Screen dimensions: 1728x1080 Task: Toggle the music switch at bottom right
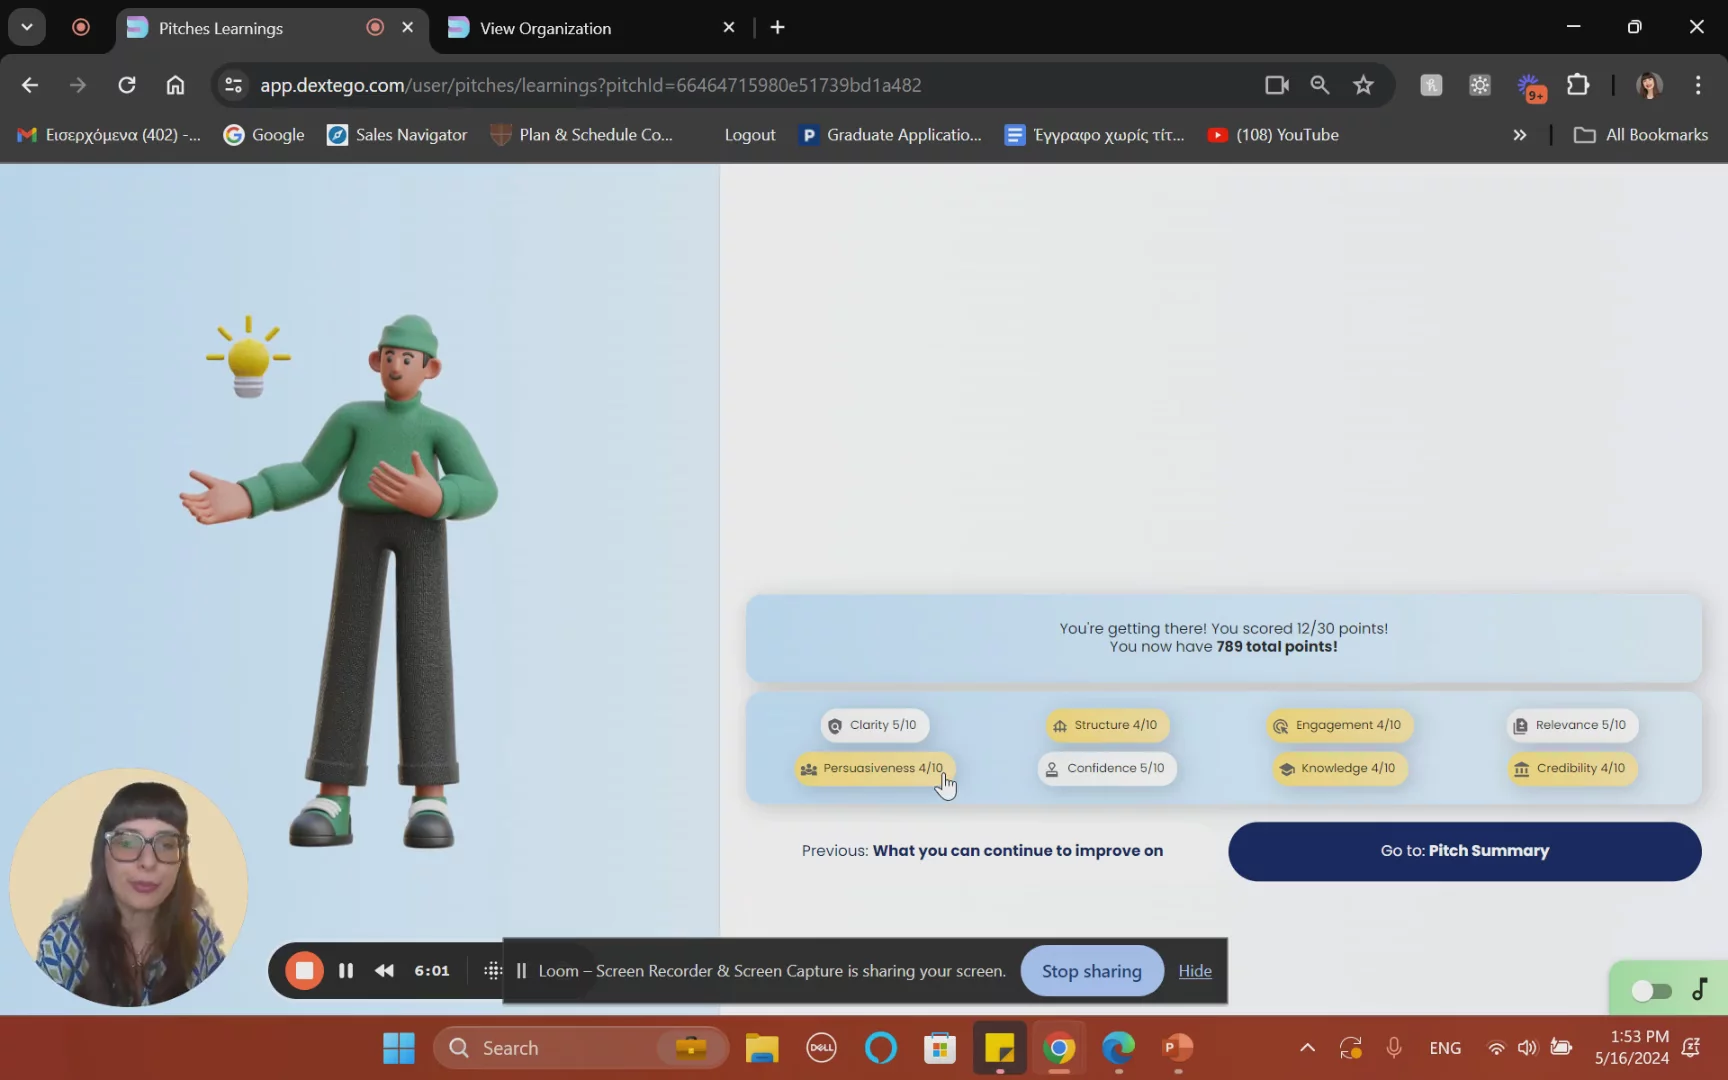coord(1651,990)
